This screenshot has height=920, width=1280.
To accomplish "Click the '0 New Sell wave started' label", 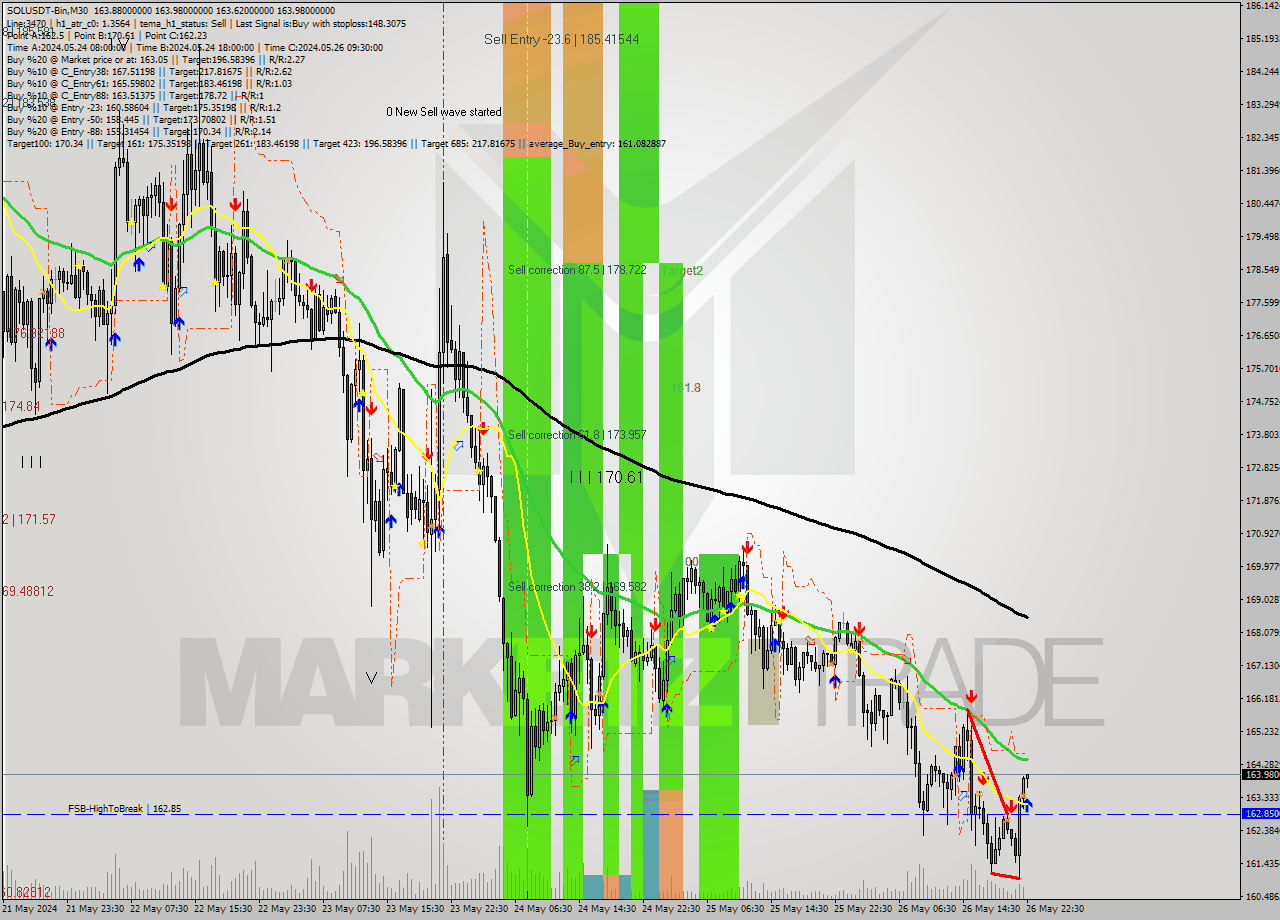I will [444, 112].
